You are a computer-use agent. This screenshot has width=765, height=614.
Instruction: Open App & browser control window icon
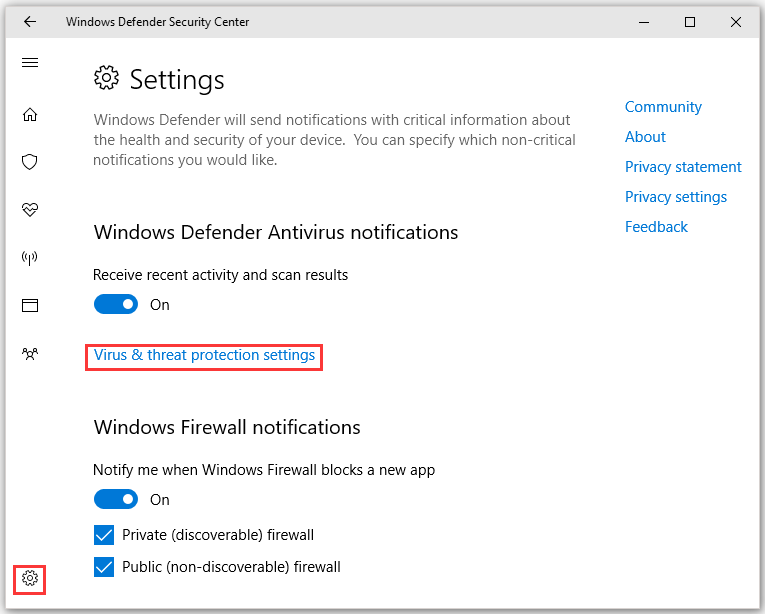click(30, 306)
